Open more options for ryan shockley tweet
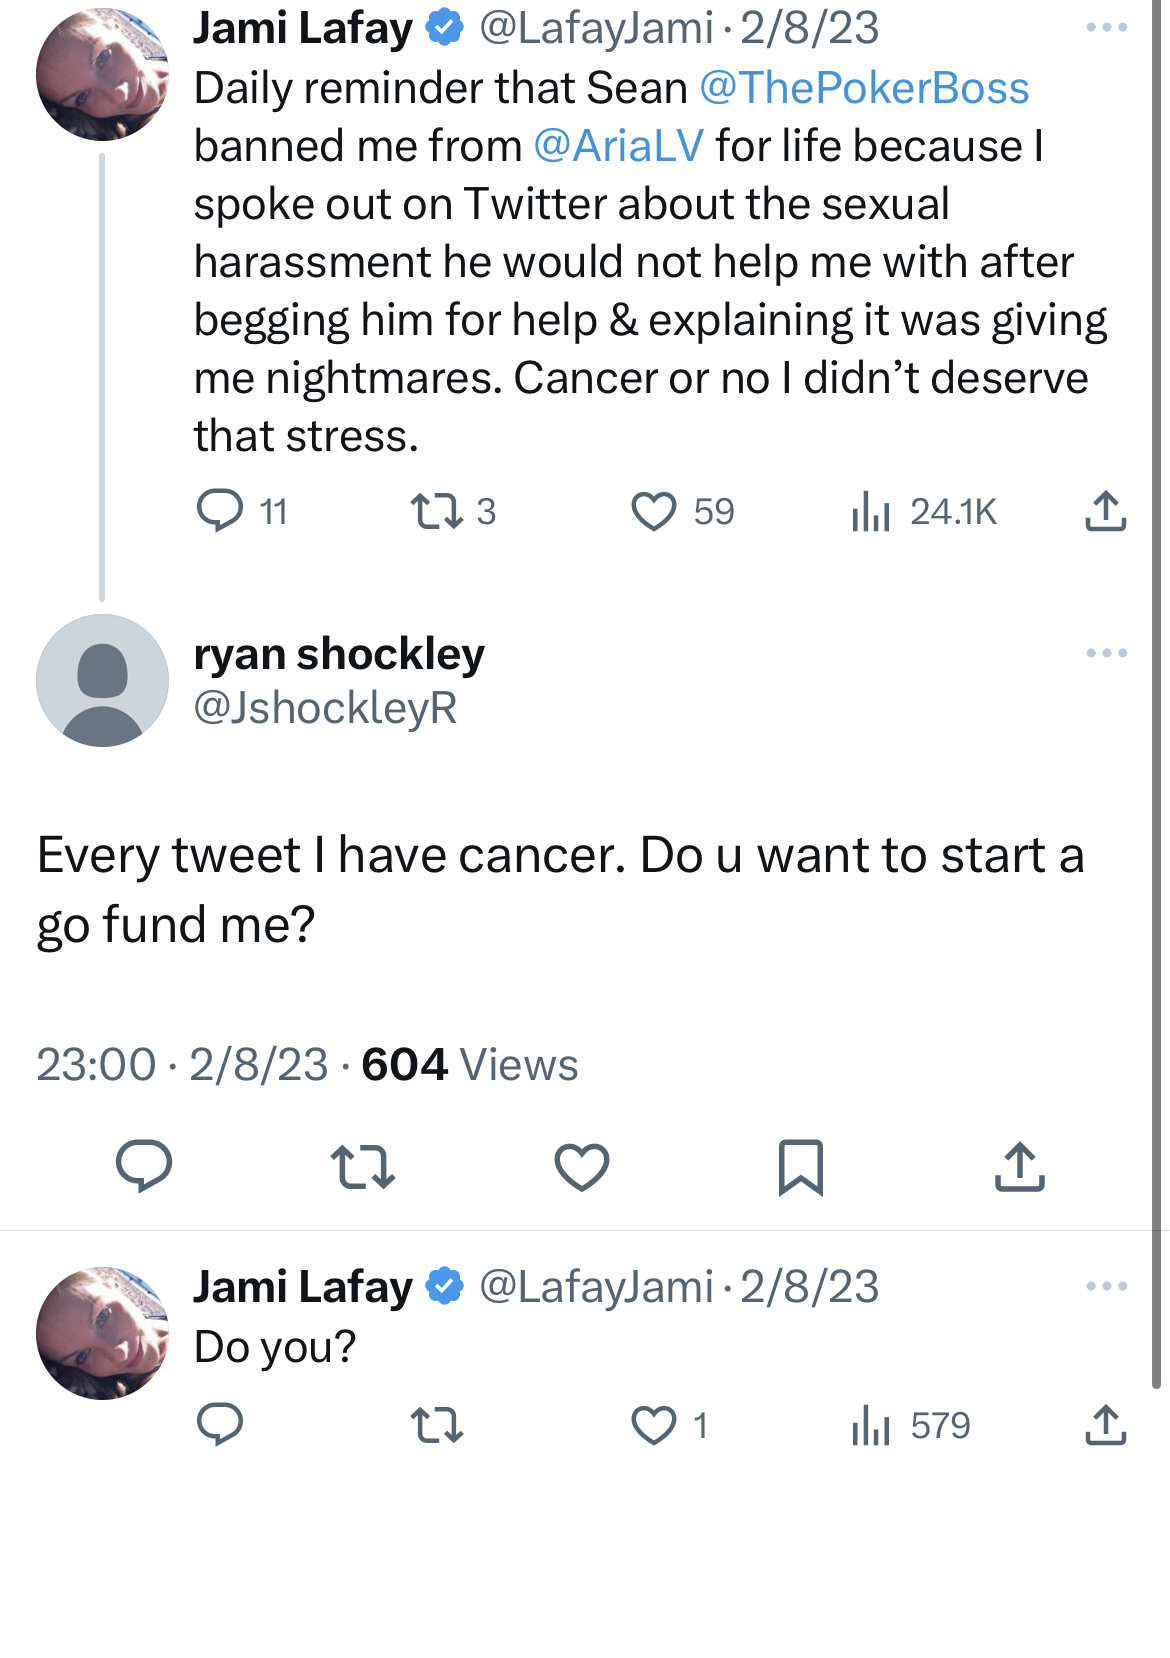The width and height of the screenshot is (1170, 1658). pos(1106,653)
